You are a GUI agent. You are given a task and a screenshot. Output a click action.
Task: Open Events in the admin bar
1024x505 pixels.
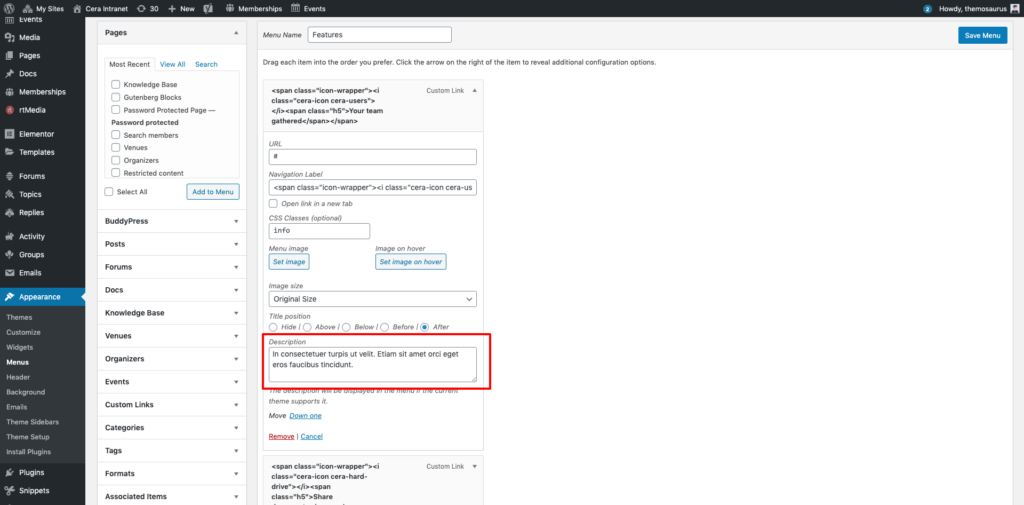308,8
